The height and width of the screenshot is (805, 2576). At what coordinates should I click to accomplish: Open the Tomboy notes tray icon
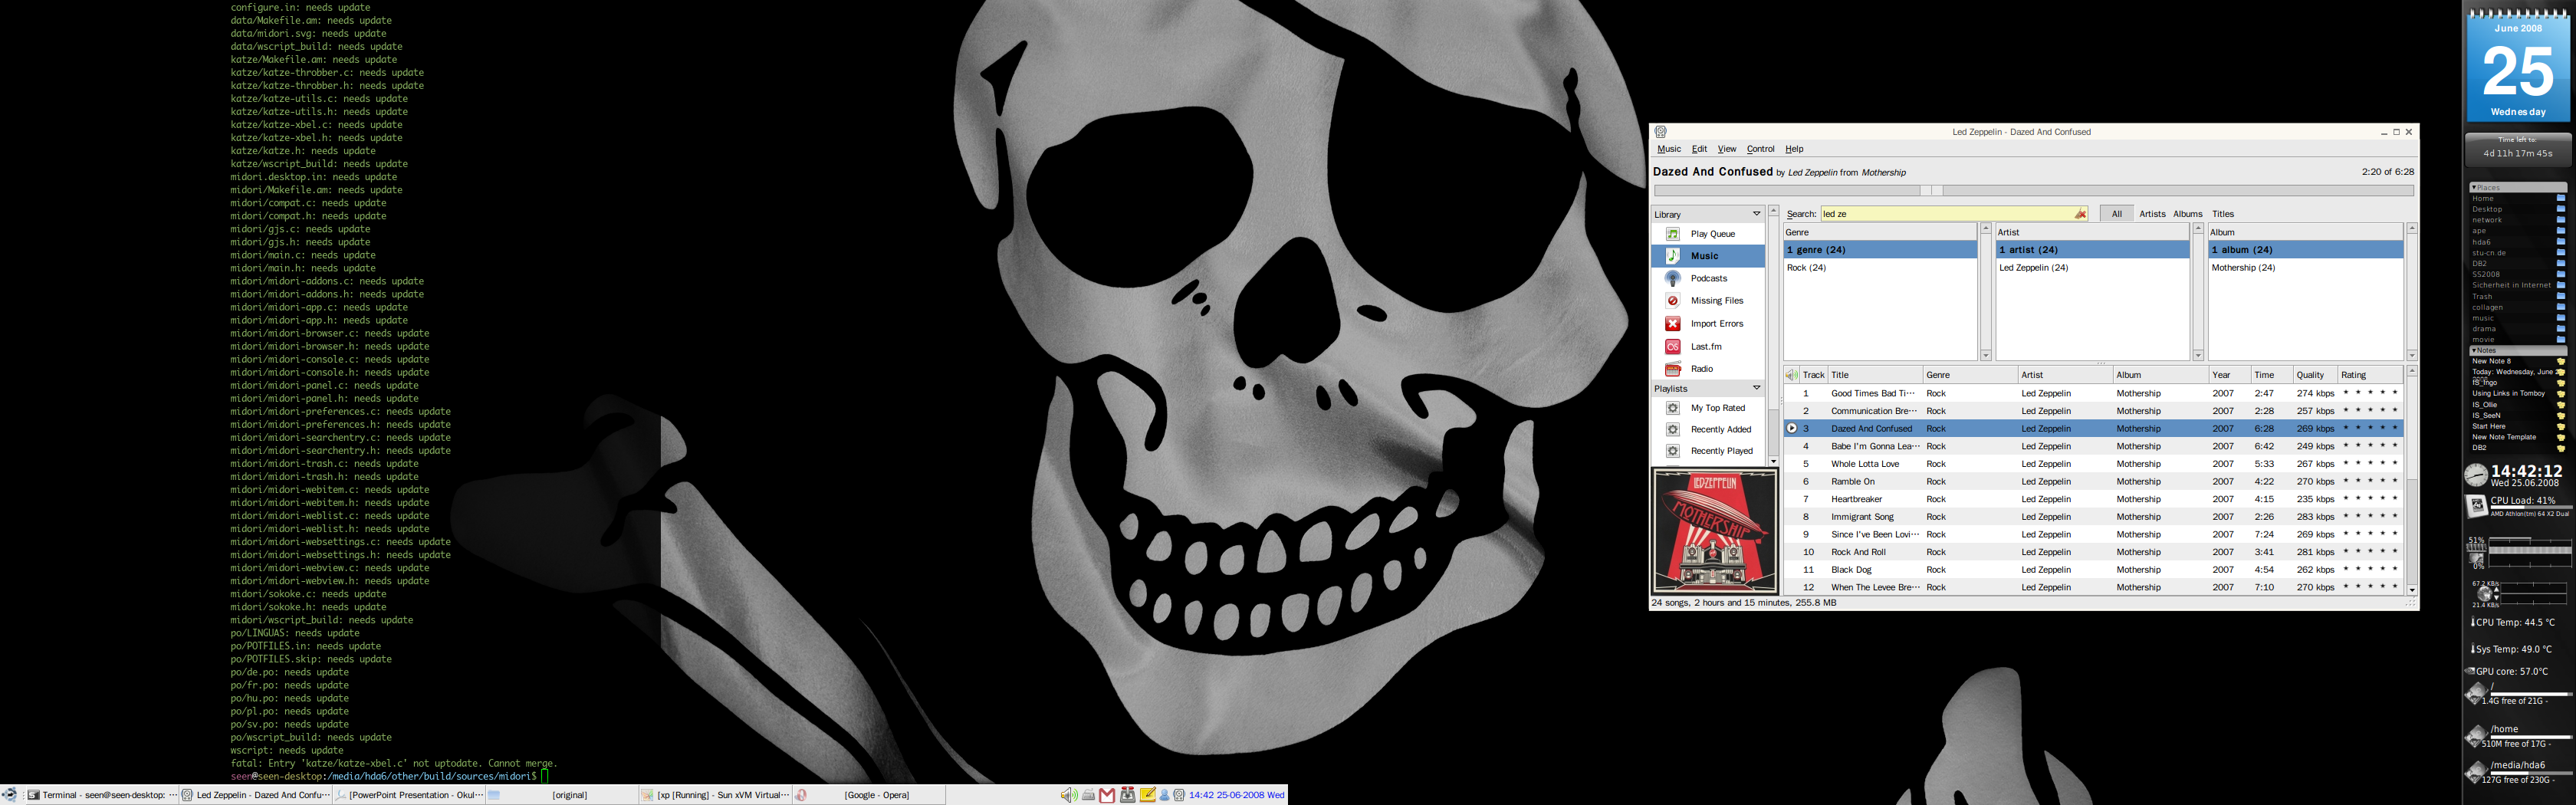(x=1148, y=795)
